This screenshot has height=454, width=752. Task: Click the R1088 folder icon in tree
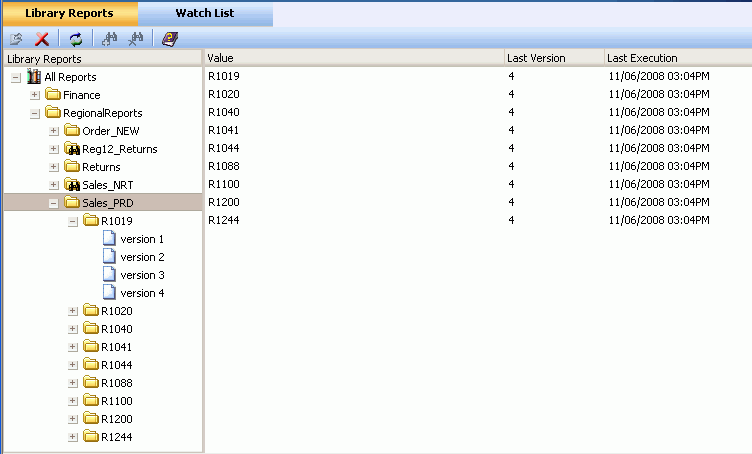(91, 382)
